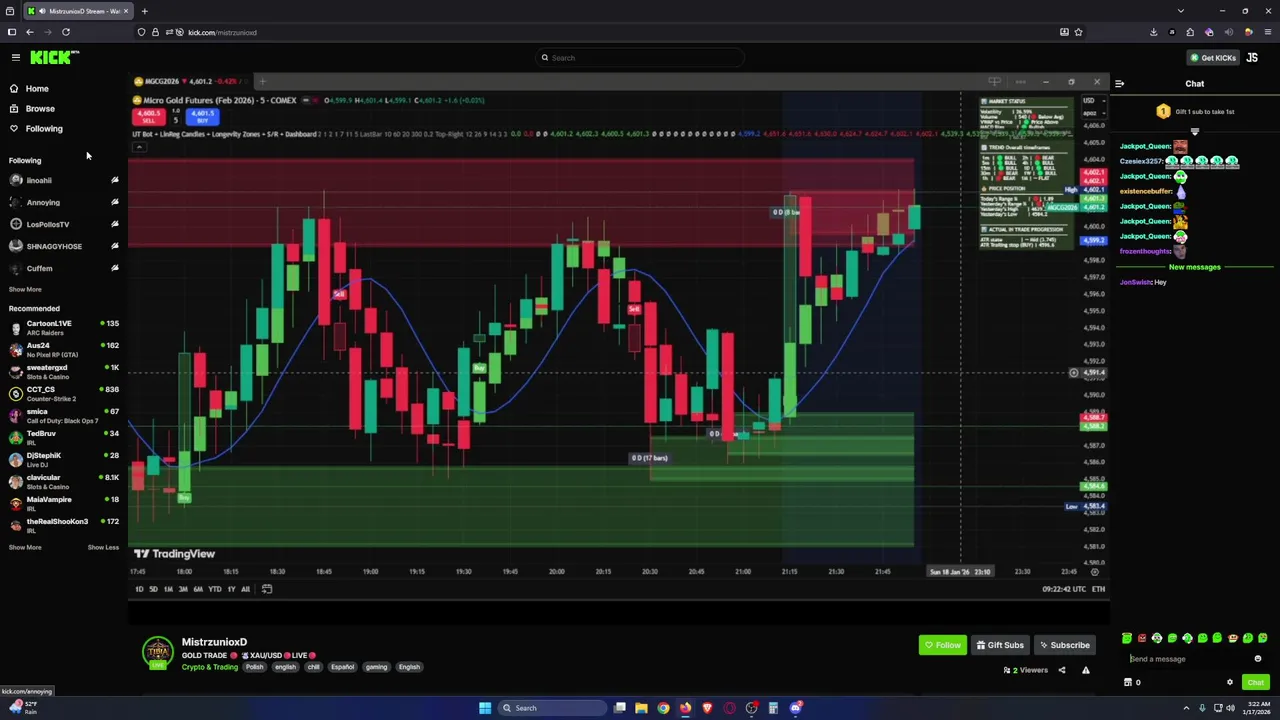Click the gift leaderboard expand arrow in chat
Screen dimensions: 1280x720
[x=1194, y=131]
